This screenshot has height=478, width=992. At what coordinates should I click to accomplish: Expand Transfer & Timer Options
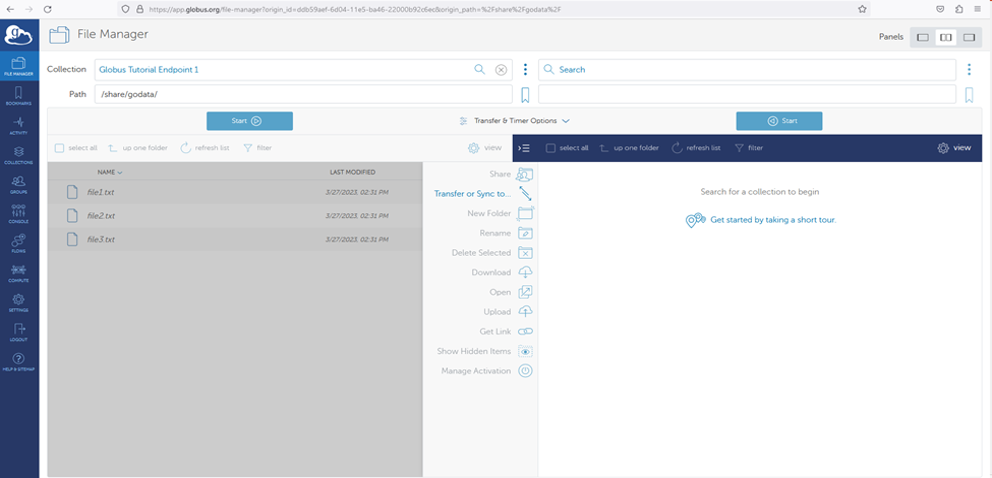pos(514,121)
